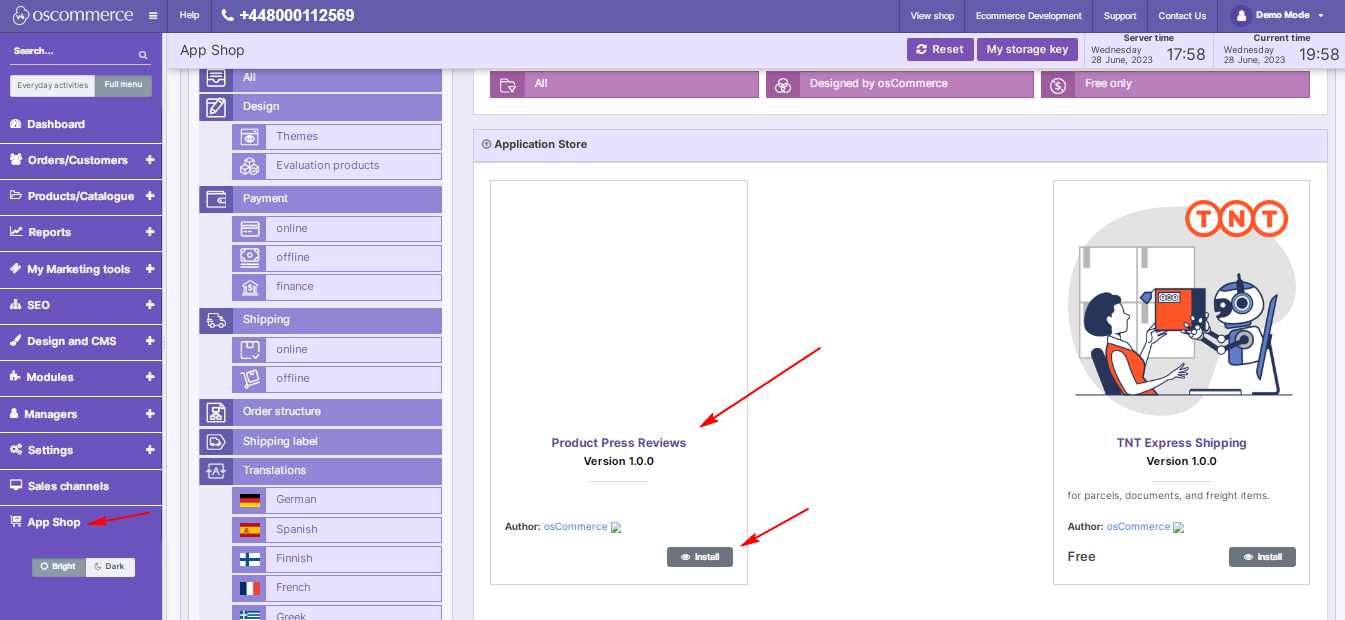1345x620 pixels.
Task: Select All category in category list
Action: [320, 78]
